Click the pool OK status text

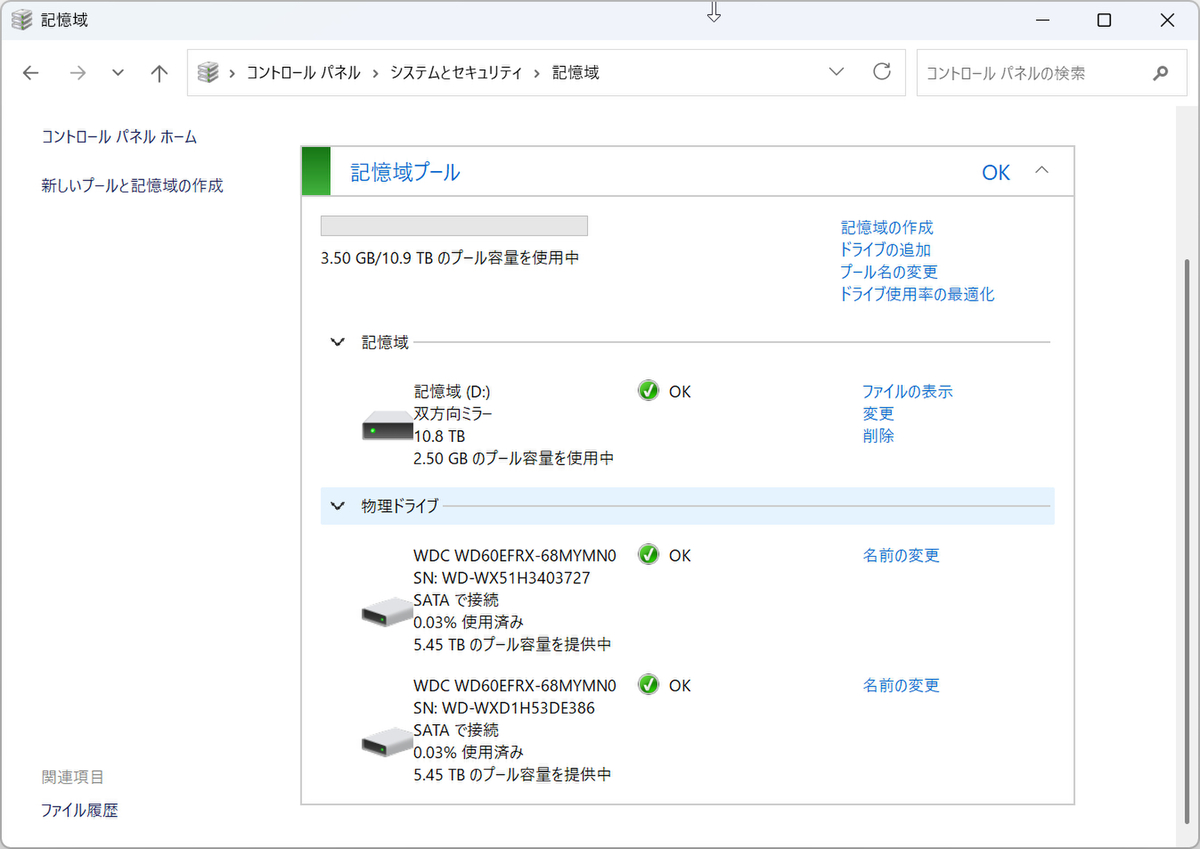[x=996, y=173]
